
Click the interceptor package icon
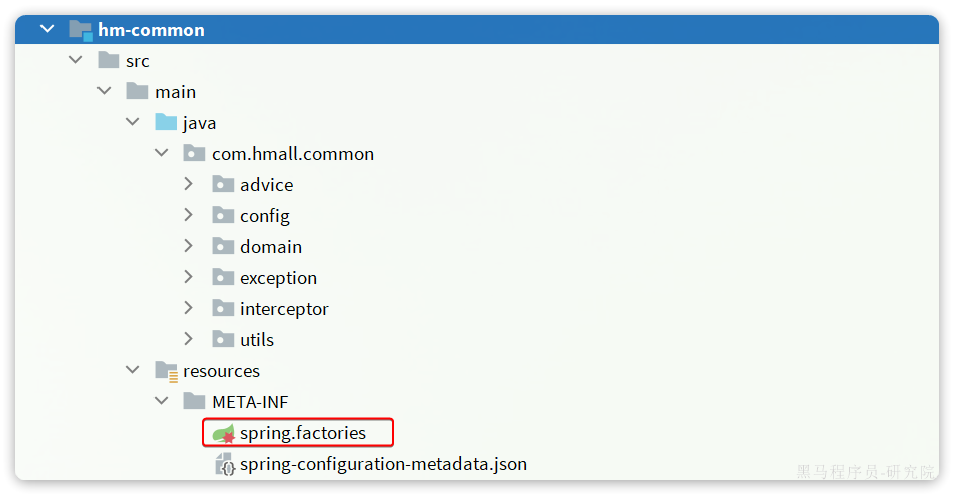tap(223, 309)
